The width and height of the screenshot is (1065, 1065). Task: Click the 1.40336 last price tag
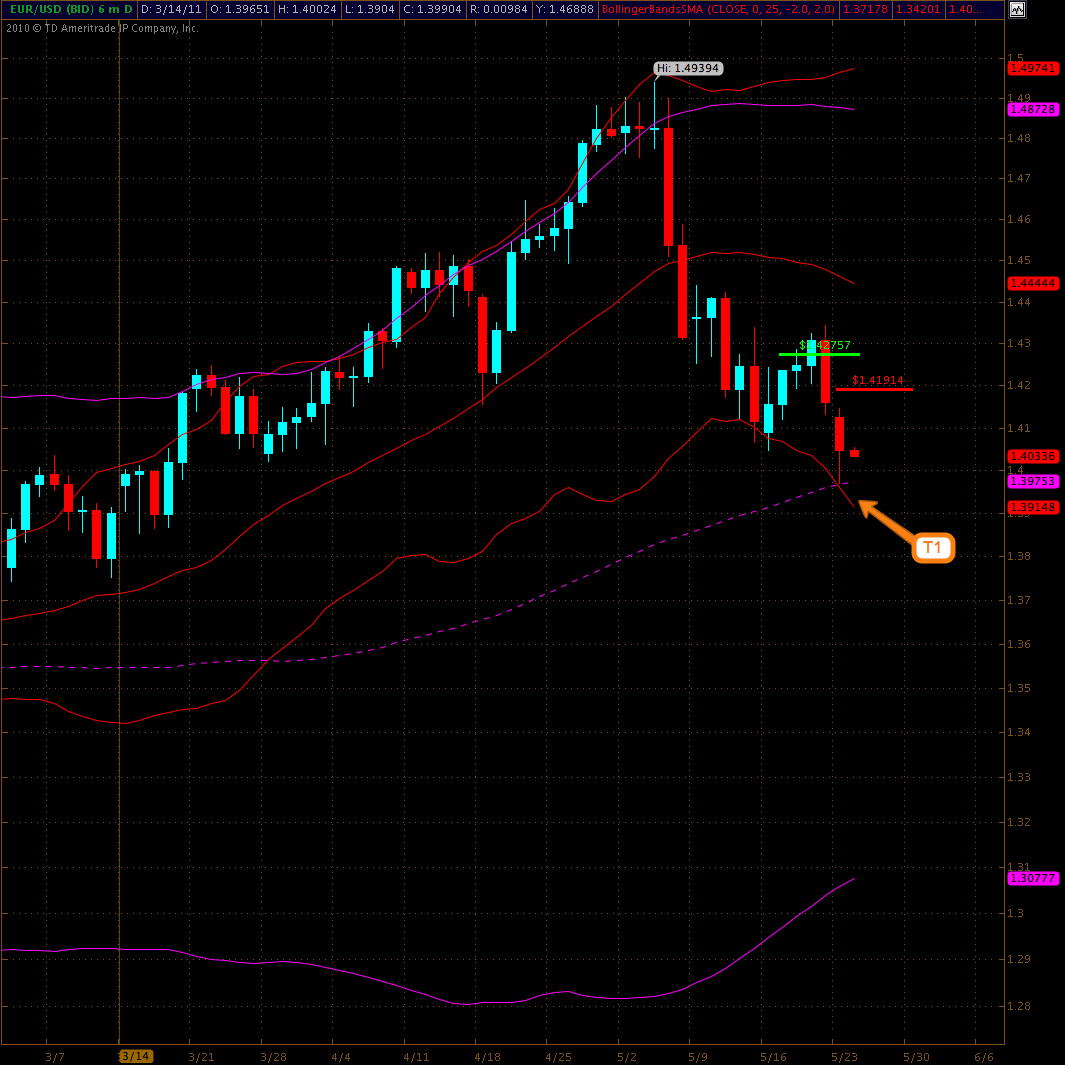click(1033, 456)
